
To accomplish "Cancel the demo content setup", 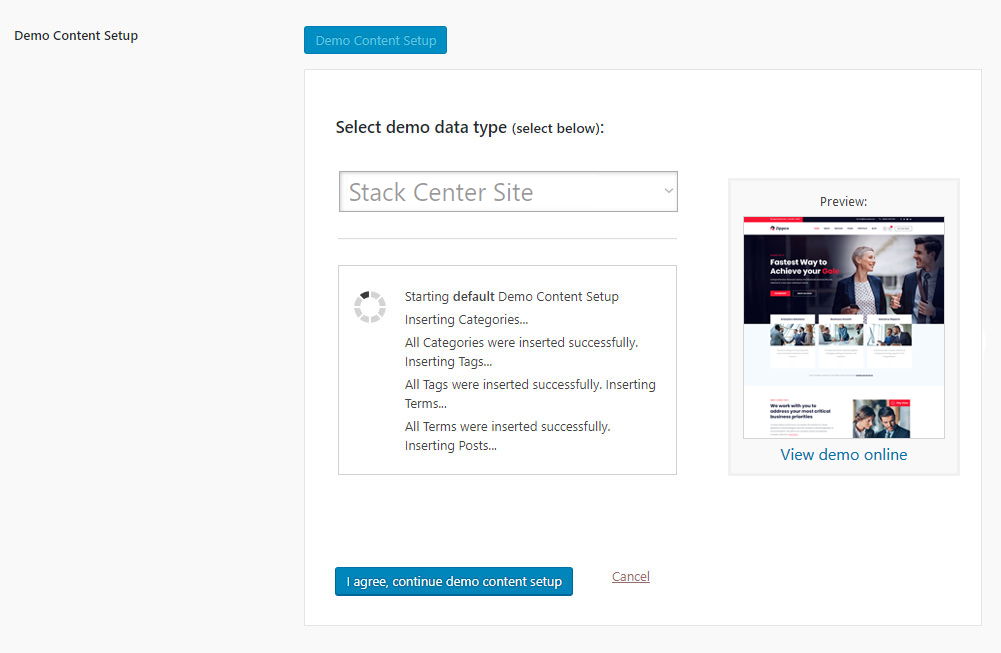I will click(631, 576).
